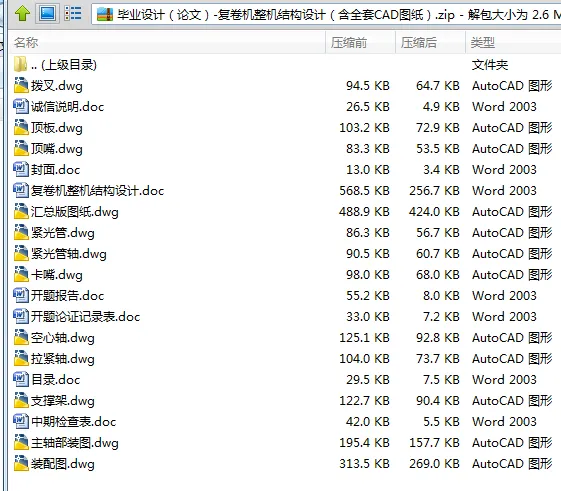Viewport: 561px width, 491px height.
Task: Click the 90.4 KB compressed size value
Action: pyautogui.click(x=438, y=401)
